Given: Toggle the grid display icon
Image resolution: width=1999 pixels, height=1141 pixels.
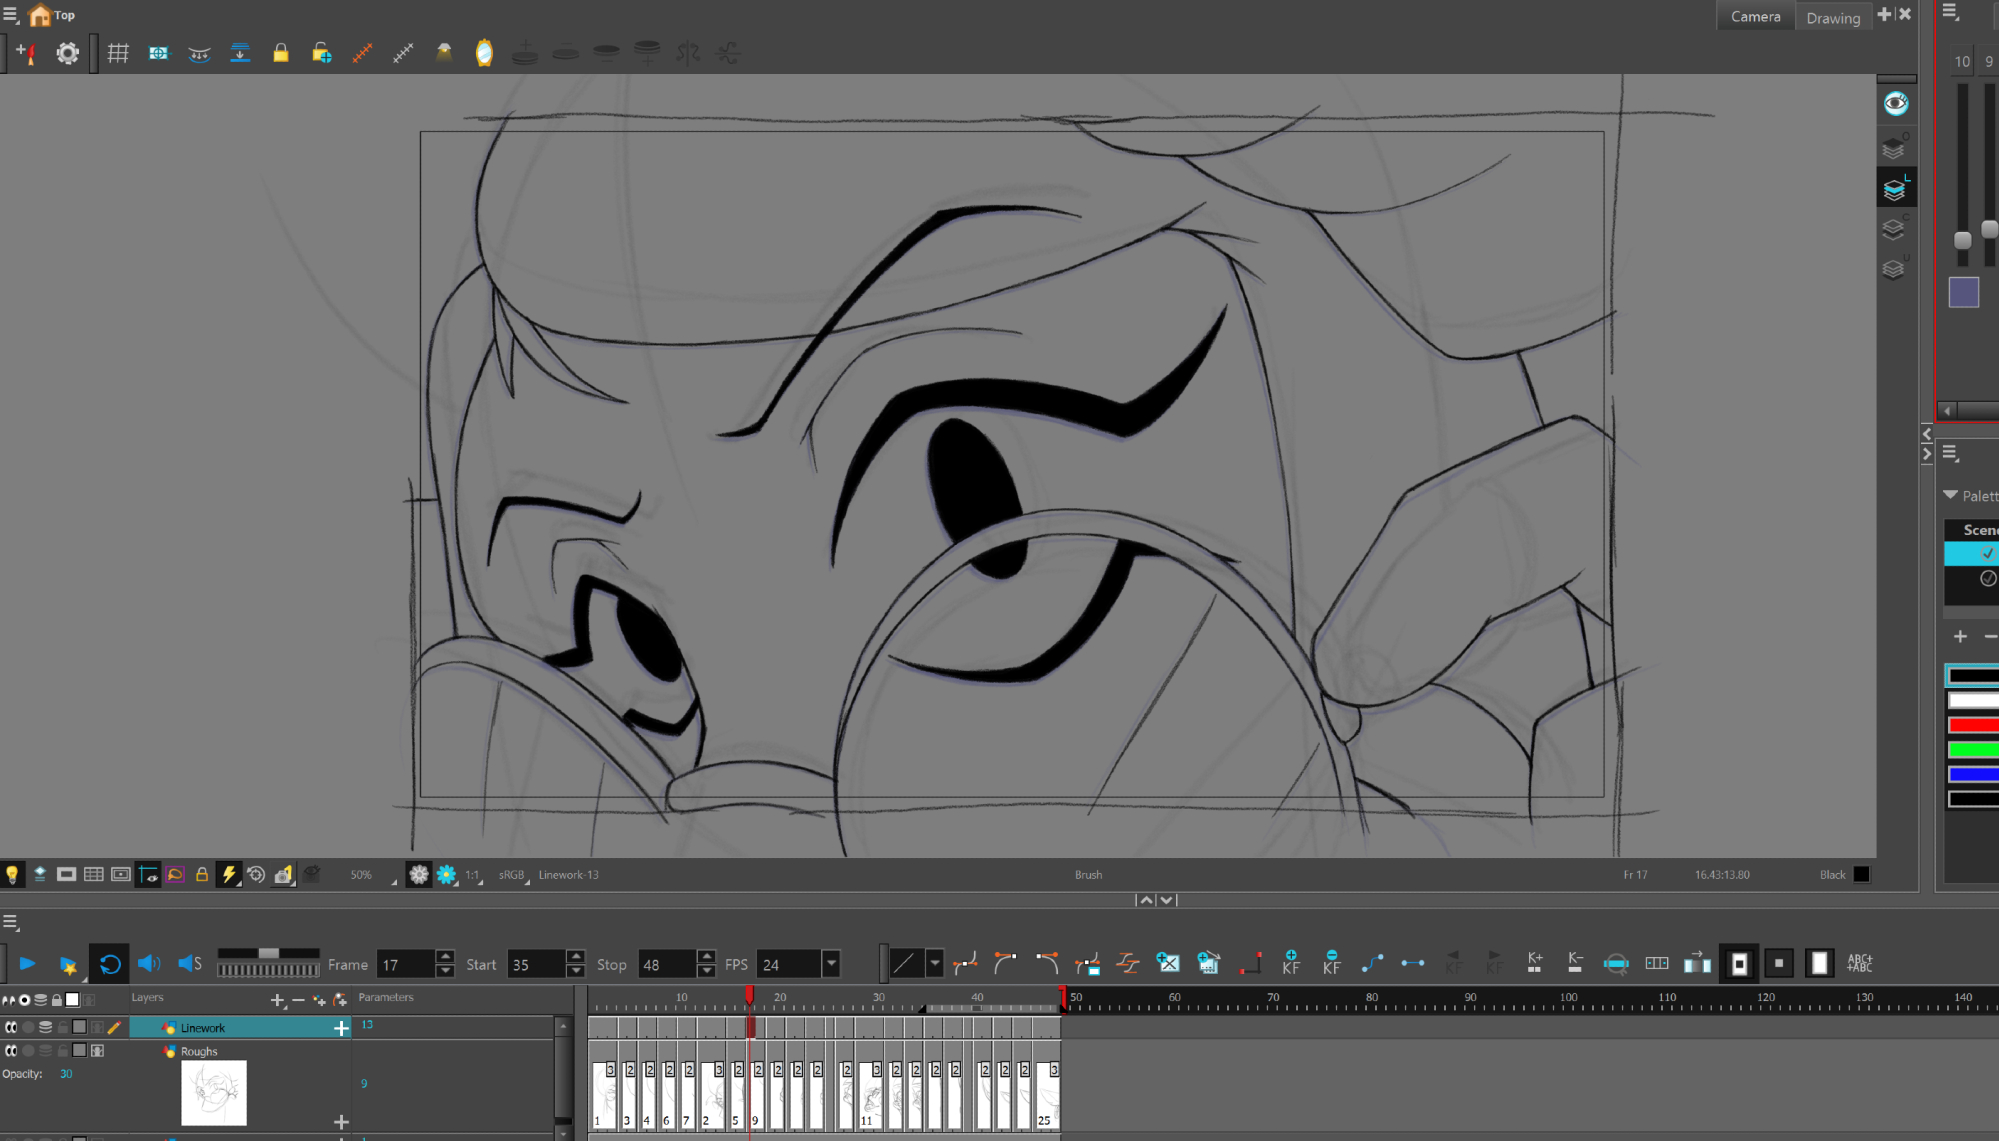Looking at the screenshot, I should tap(118, 53).
